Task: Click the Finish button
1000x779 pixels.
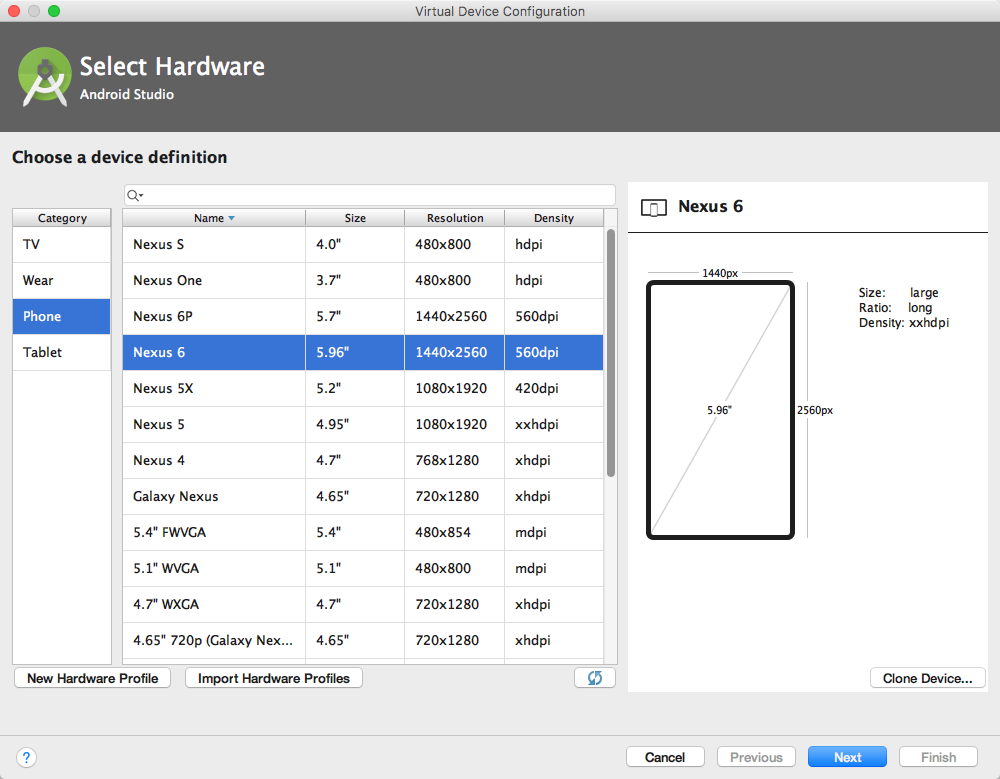Action: point(938,757)
